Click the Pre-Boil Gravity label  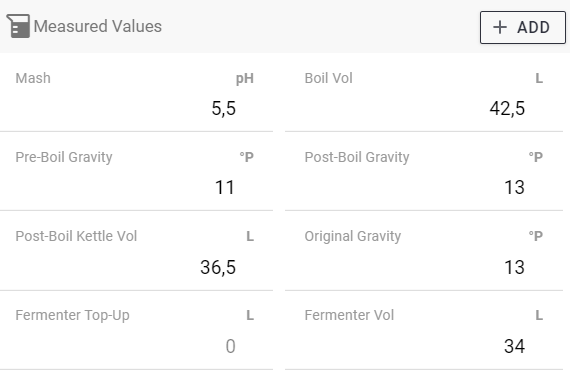click(64, 157)
